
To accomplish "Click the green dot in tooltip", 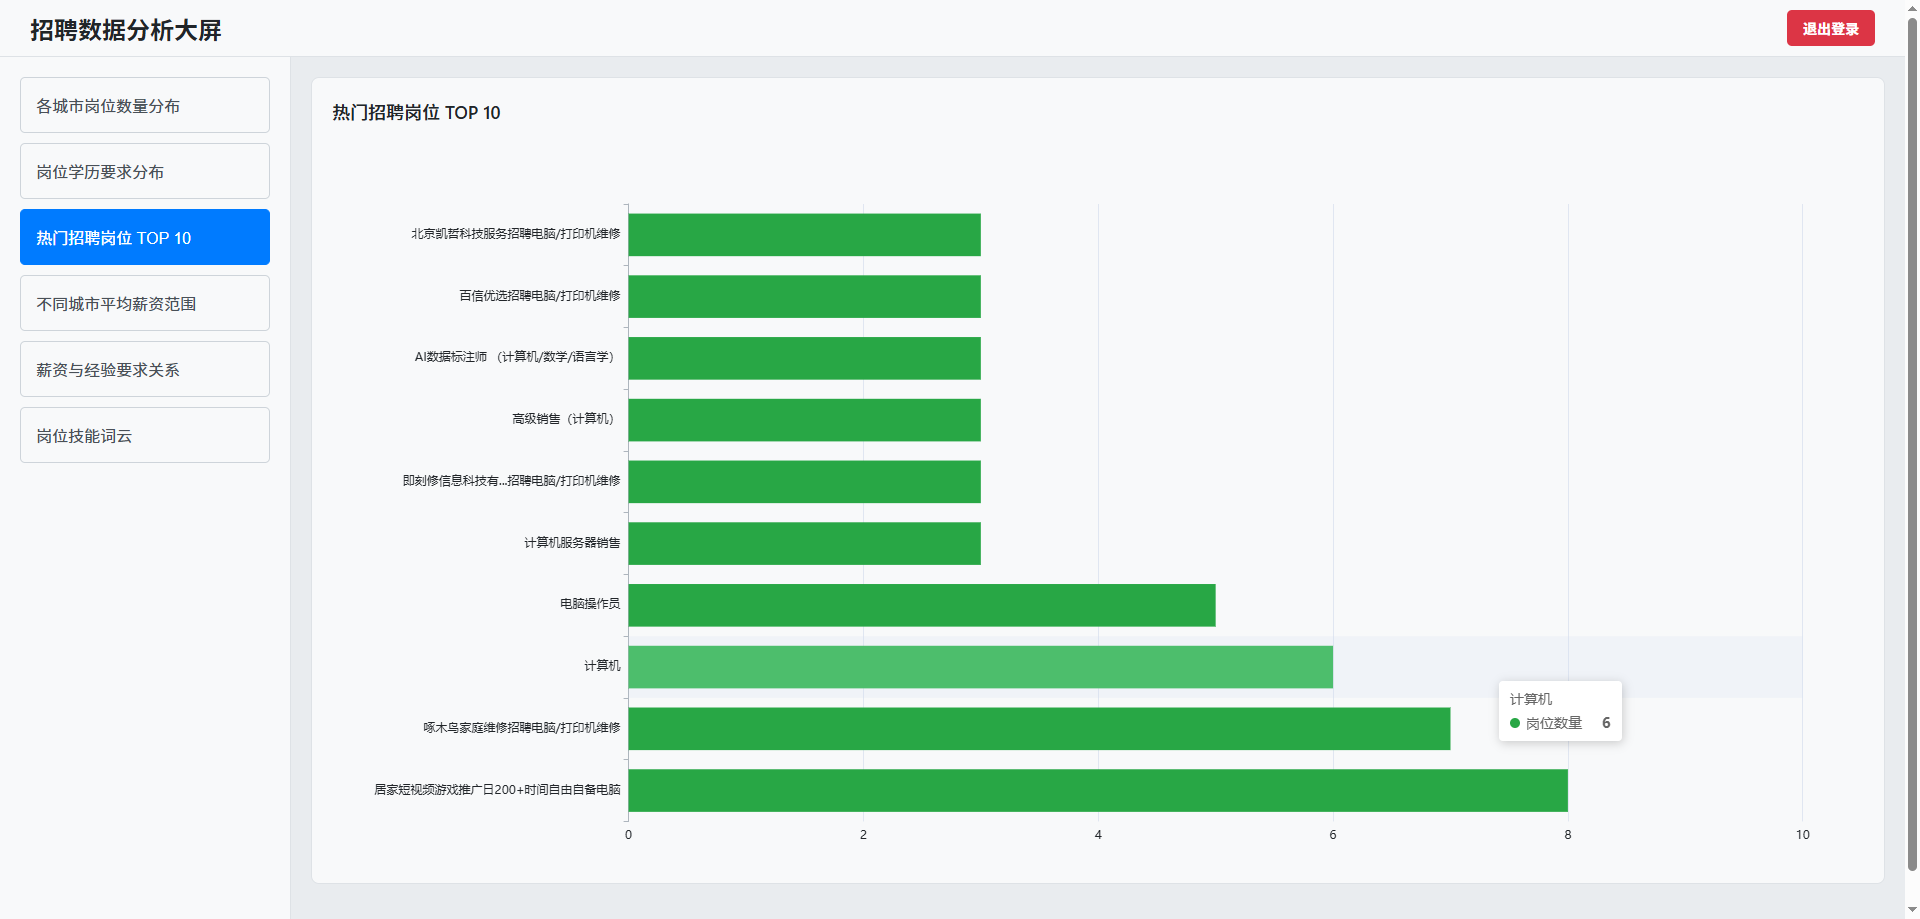I will pyautogui.click(x=1515, y=723).
